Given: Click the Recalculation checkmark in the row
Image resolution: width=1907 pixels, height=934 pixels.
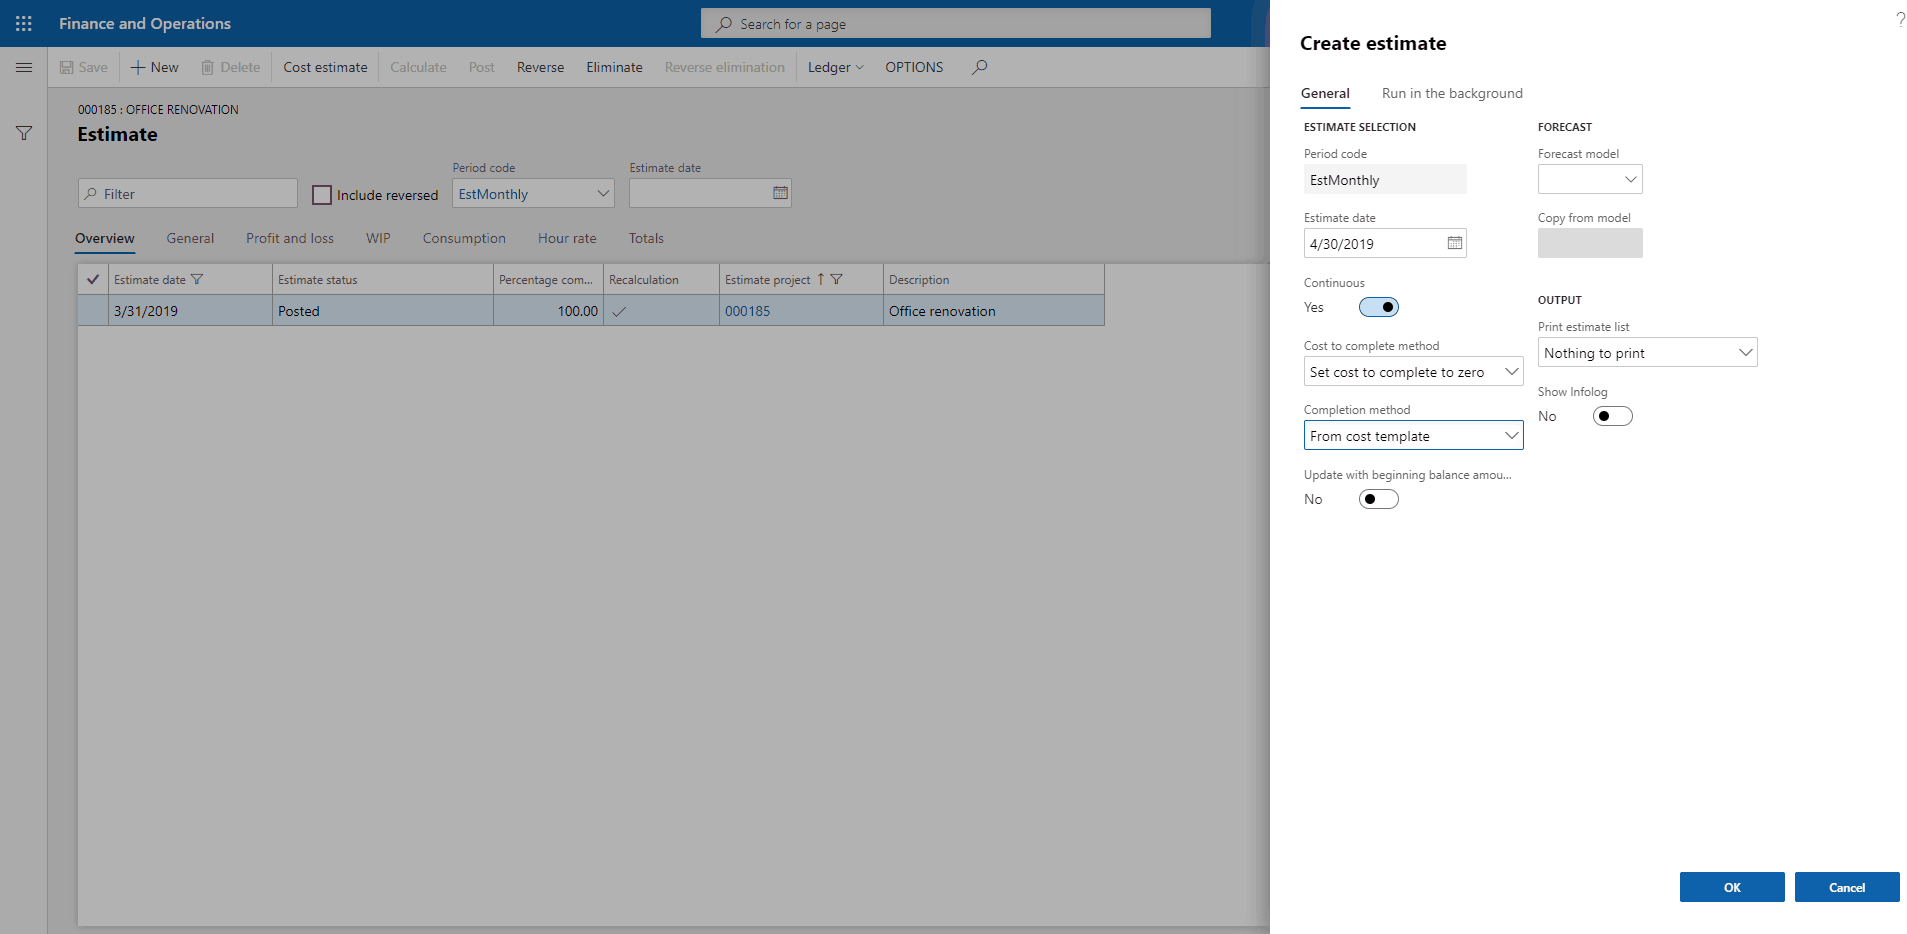Looking at the screenshot, I should pyautogui.click(x=619, y=311).
